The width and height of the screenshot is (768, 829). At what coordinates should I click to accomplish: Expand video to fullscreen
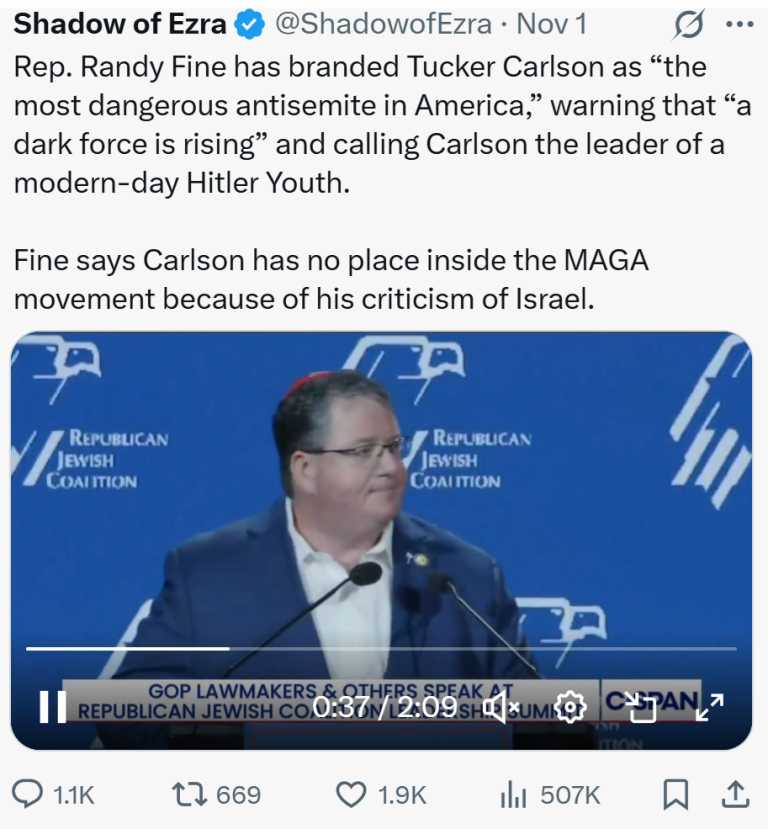click(709, 707)
